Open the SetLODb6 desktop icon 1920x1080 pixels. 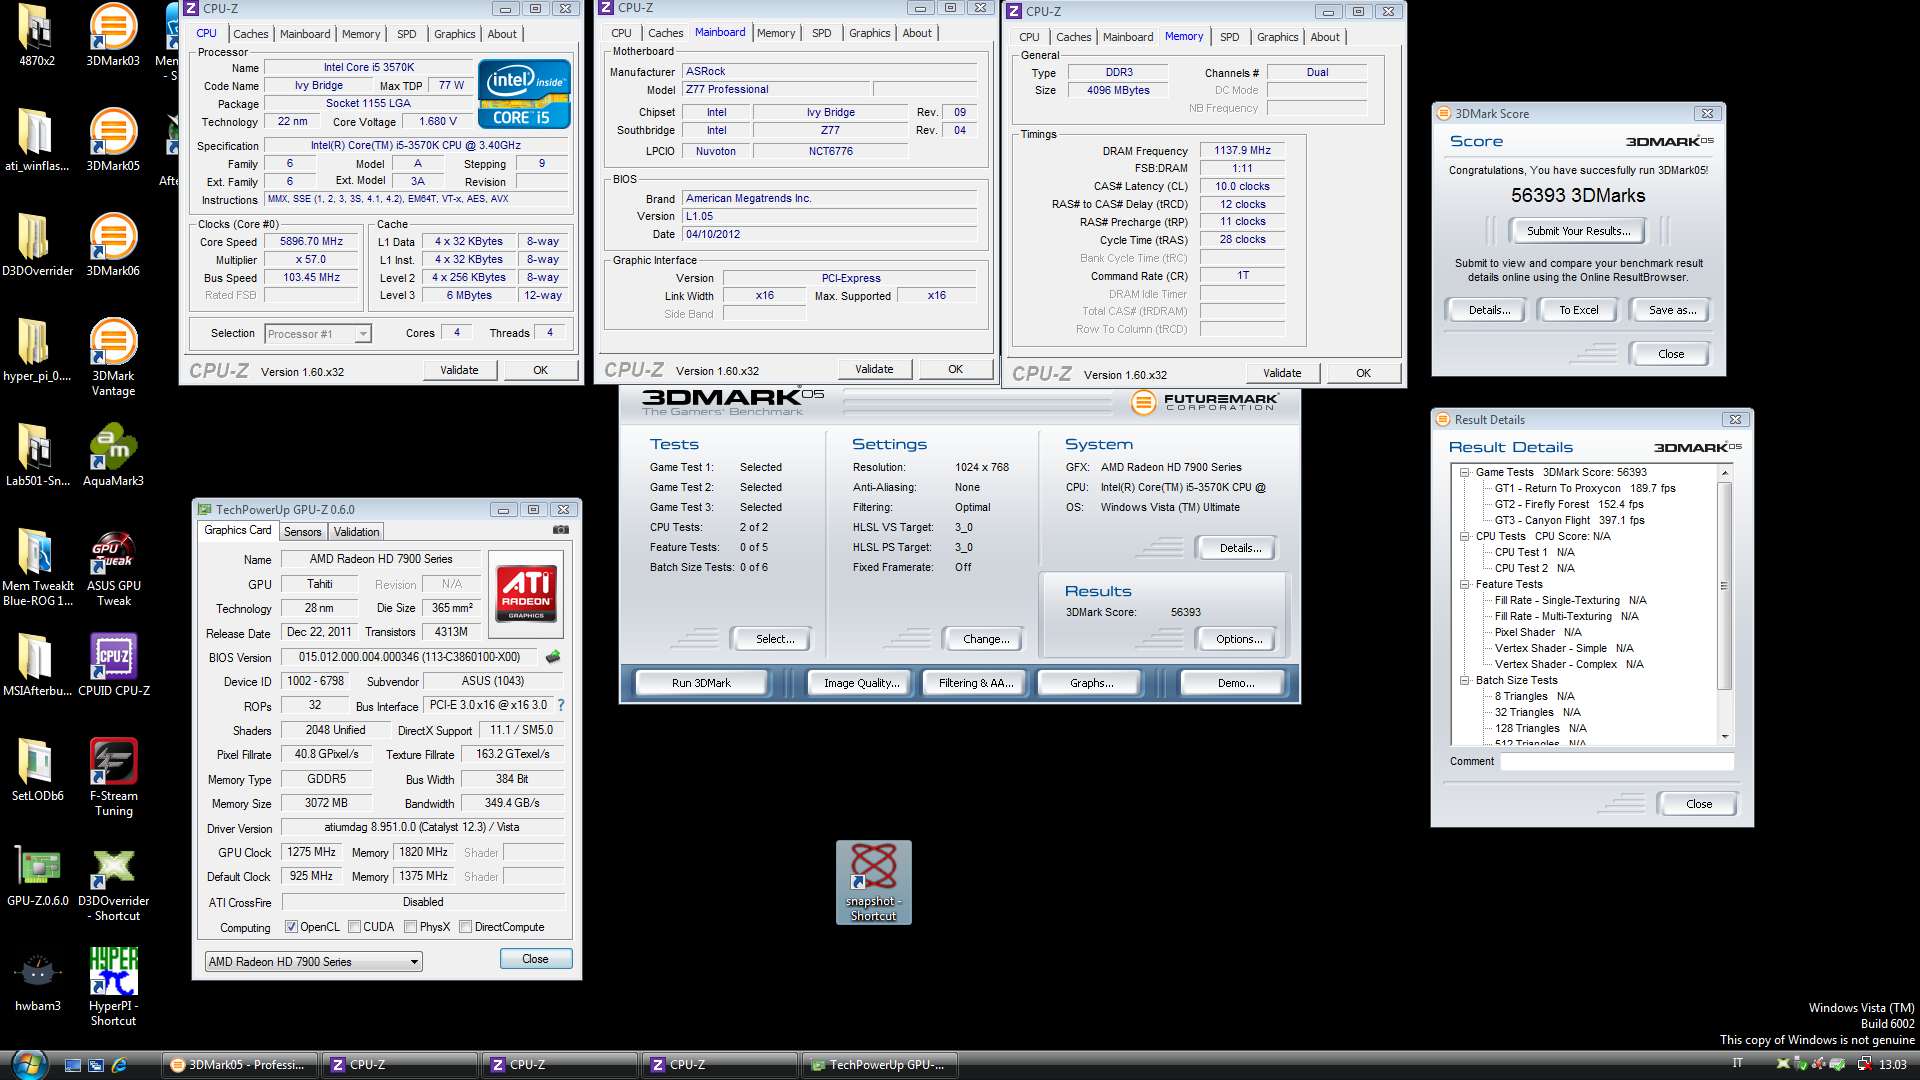point(37,770)
